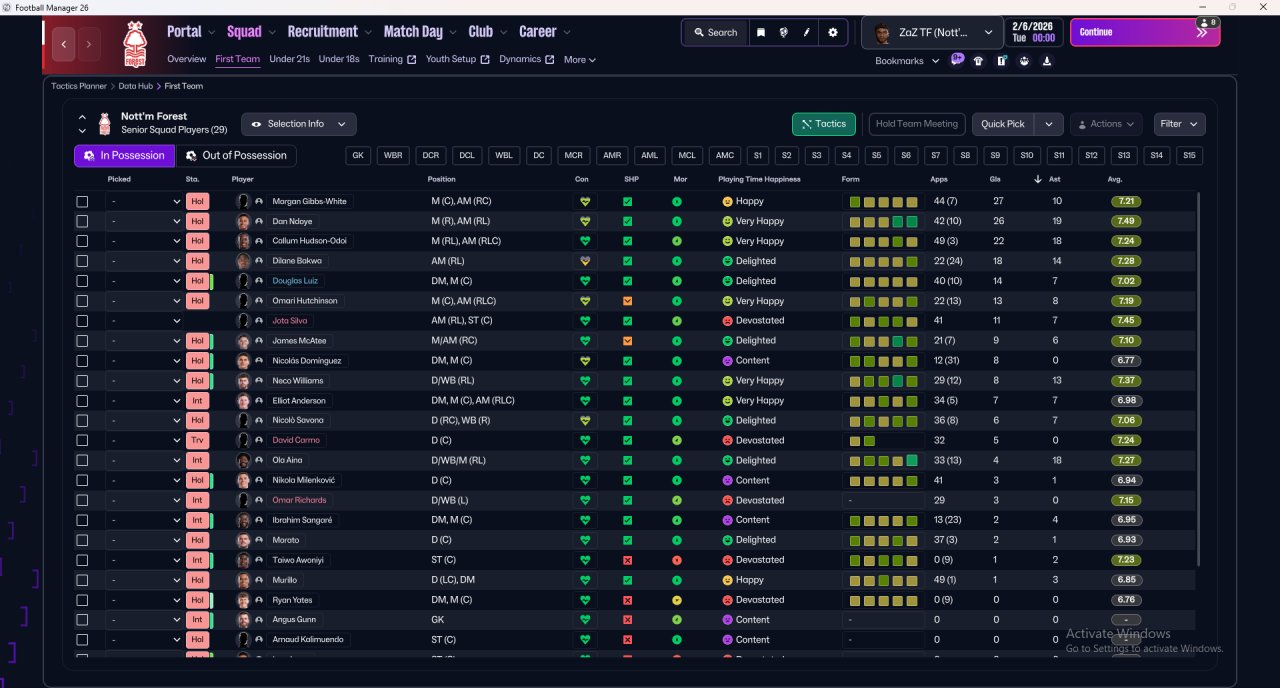
Task: Click the Search field
Action: (x=714, y=32)
